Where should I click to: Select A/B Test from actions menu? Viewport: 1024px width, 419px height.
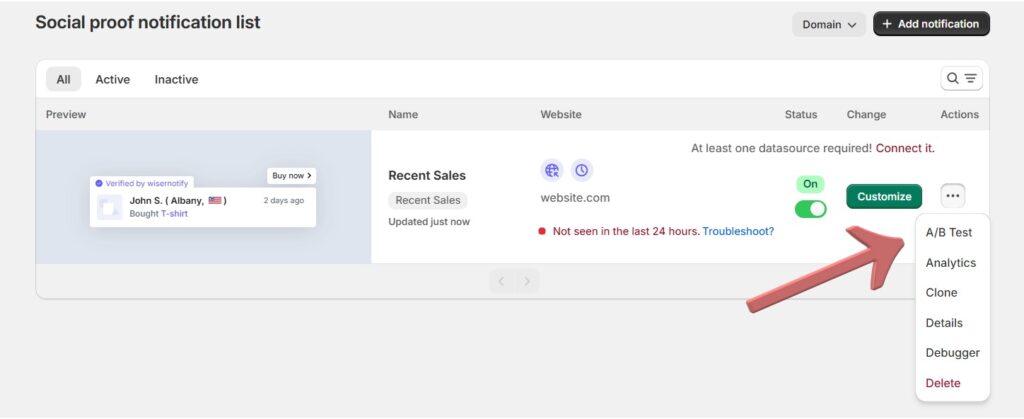[948, 232]
